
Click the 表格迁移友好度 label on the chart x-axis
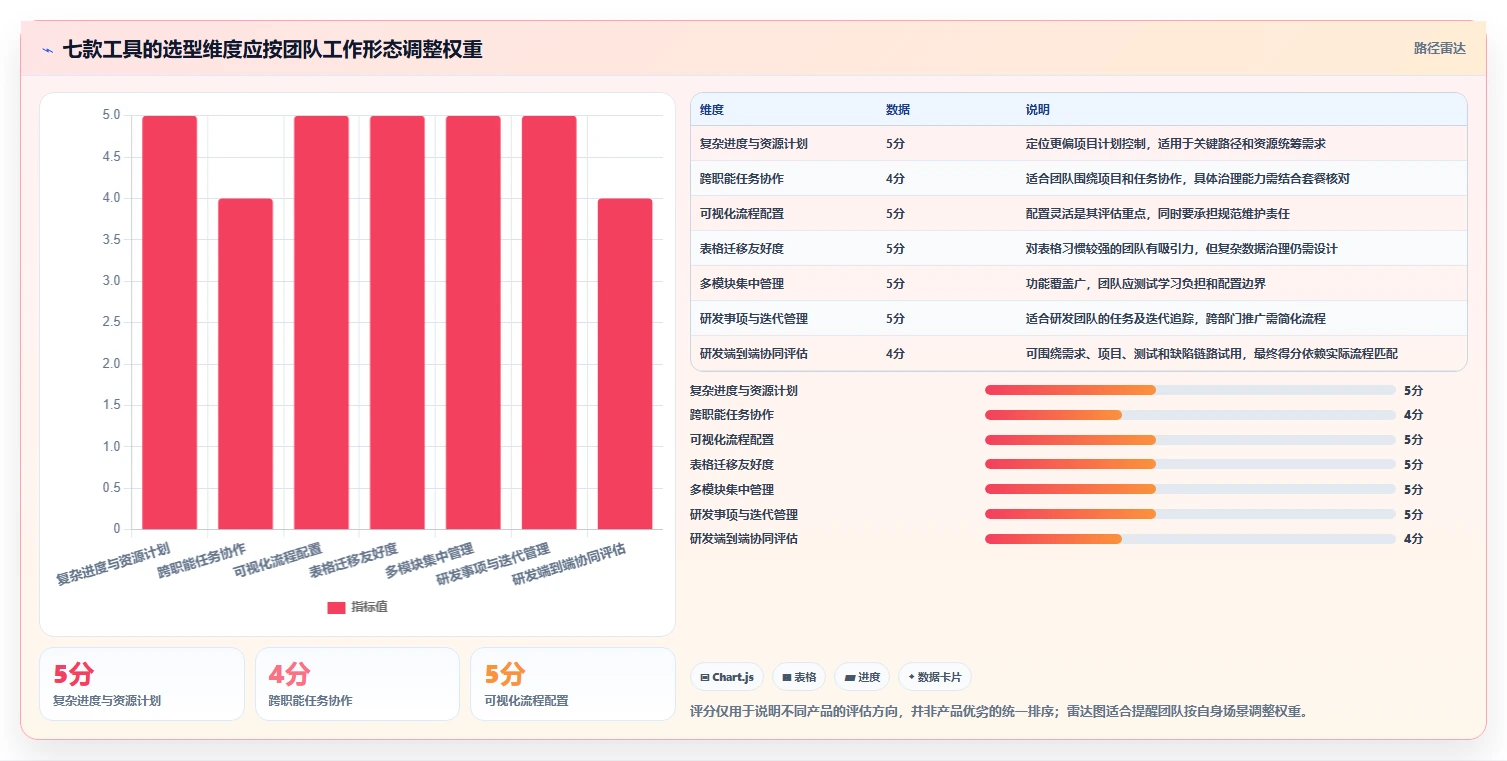[x=354, y=560]
